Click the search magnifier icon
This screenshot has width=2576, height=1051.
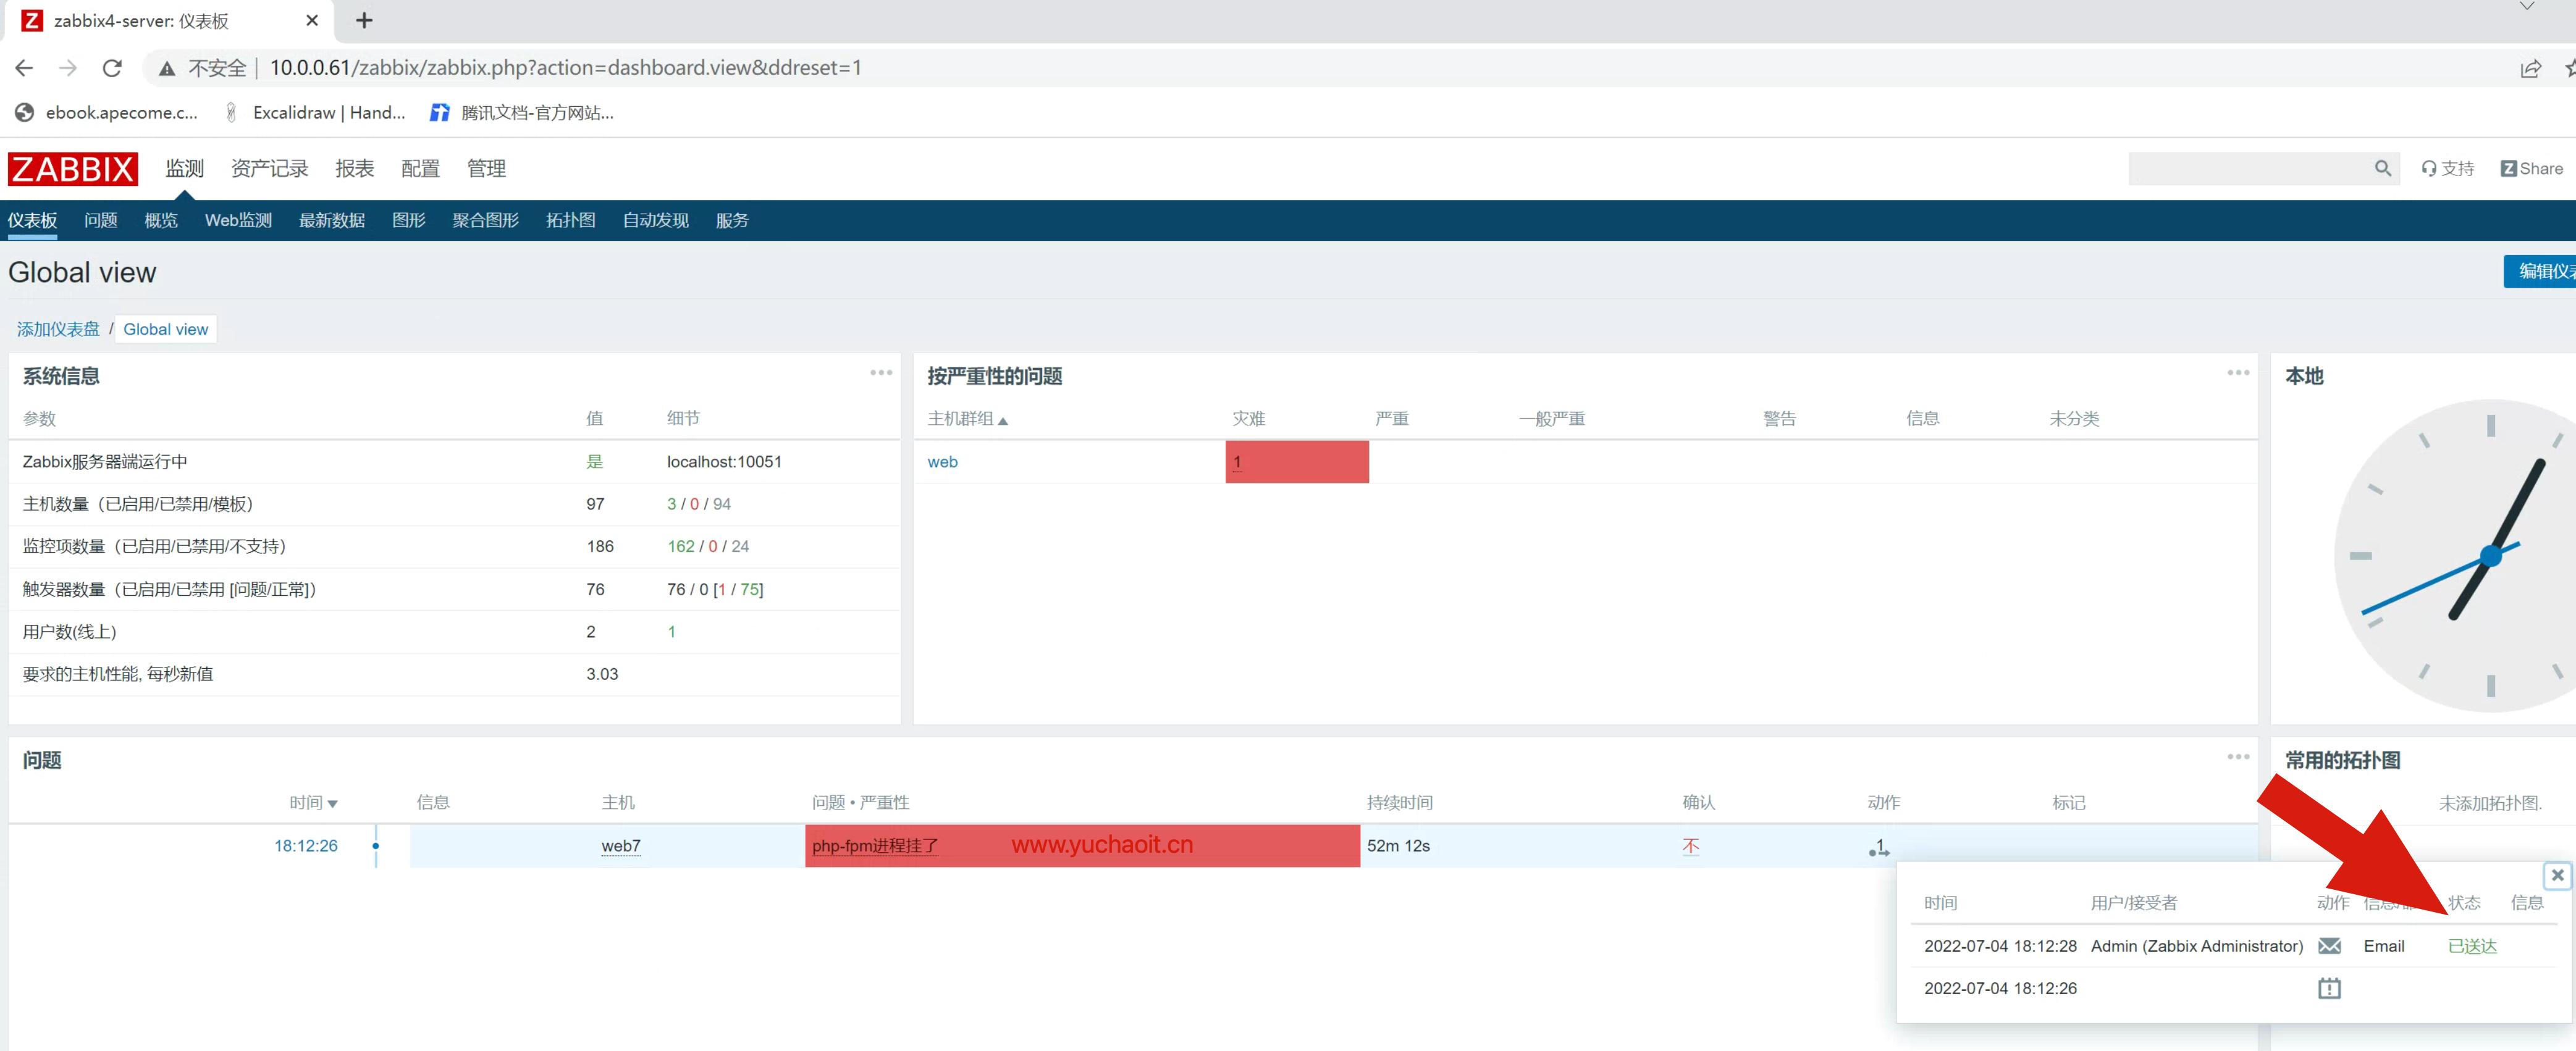pyautogui.click(x=2382, y=168)
